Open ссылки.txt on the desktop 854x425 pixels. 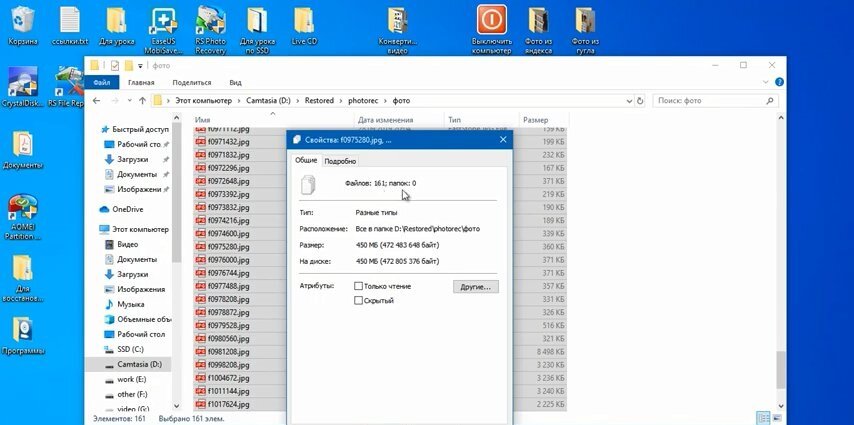69,25
